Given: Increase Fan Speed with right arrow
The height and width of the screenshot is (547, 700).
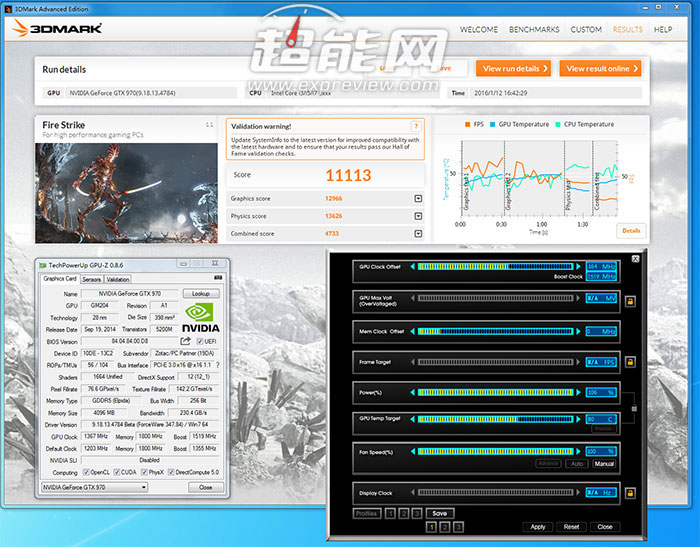Looking at the screenshot, I should pos(579,451).
